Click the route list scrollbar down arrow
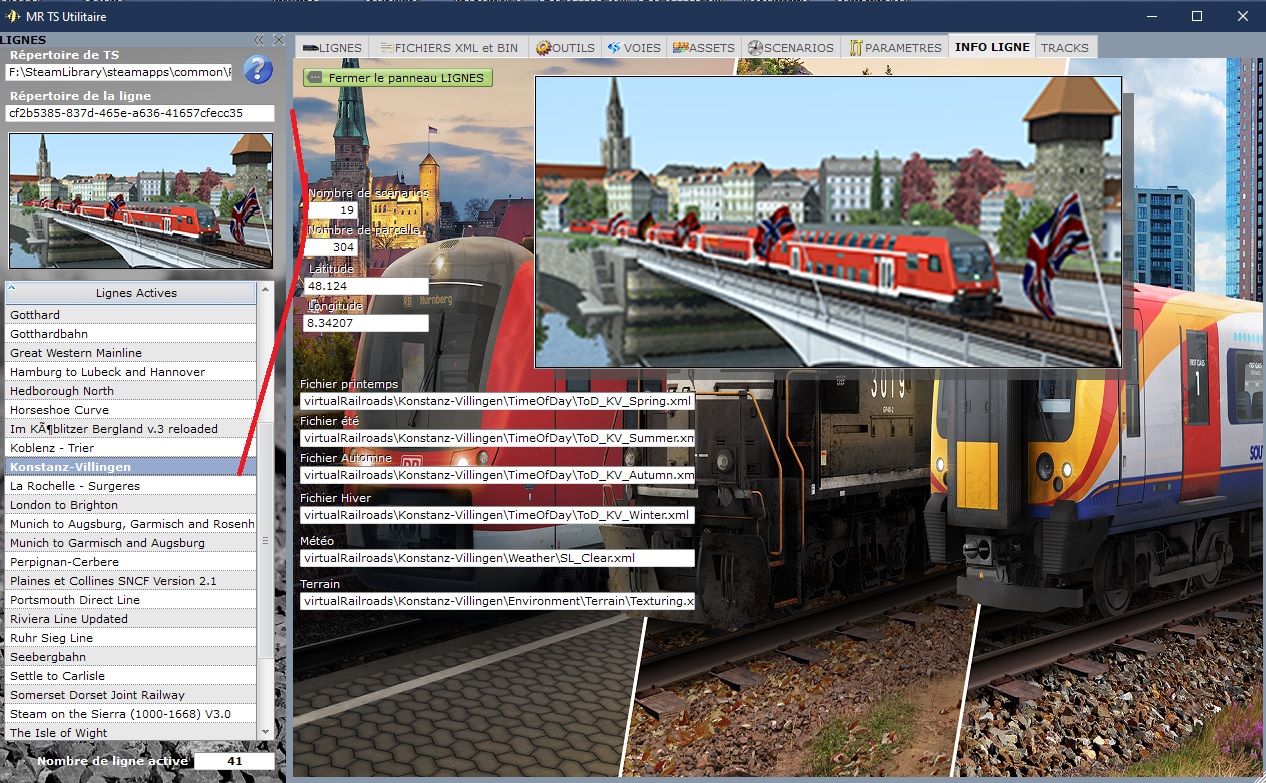Viewport: 1266px width, 783px height. click(x=265, y=733)
